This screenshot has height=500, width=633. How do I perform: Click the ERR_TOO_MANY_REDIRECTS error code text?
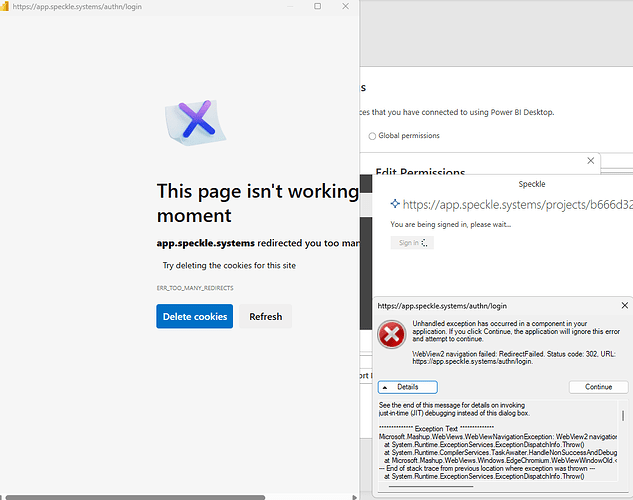click(x=195, y=288)
